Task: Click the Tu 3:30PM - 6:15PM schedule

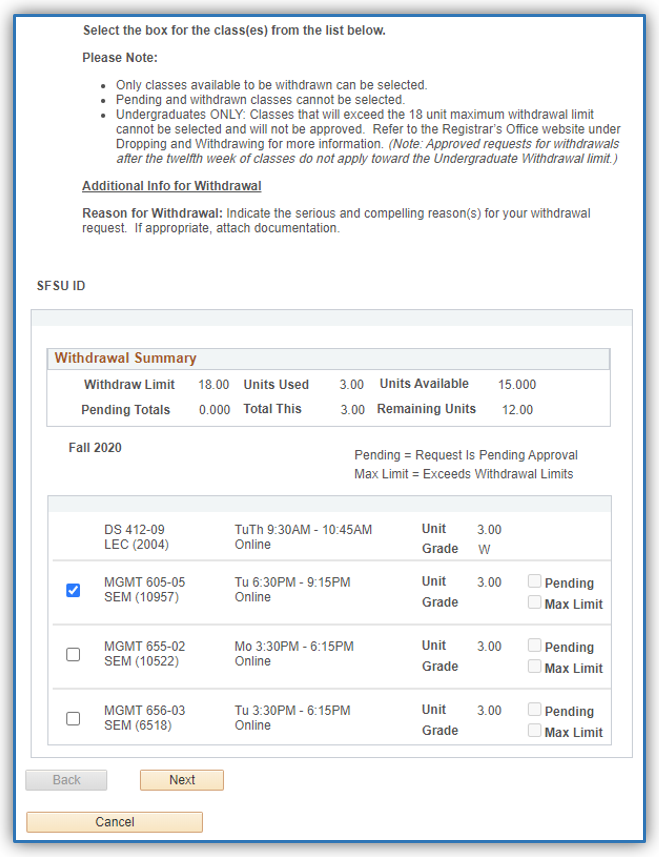Action: pos(292,711)
